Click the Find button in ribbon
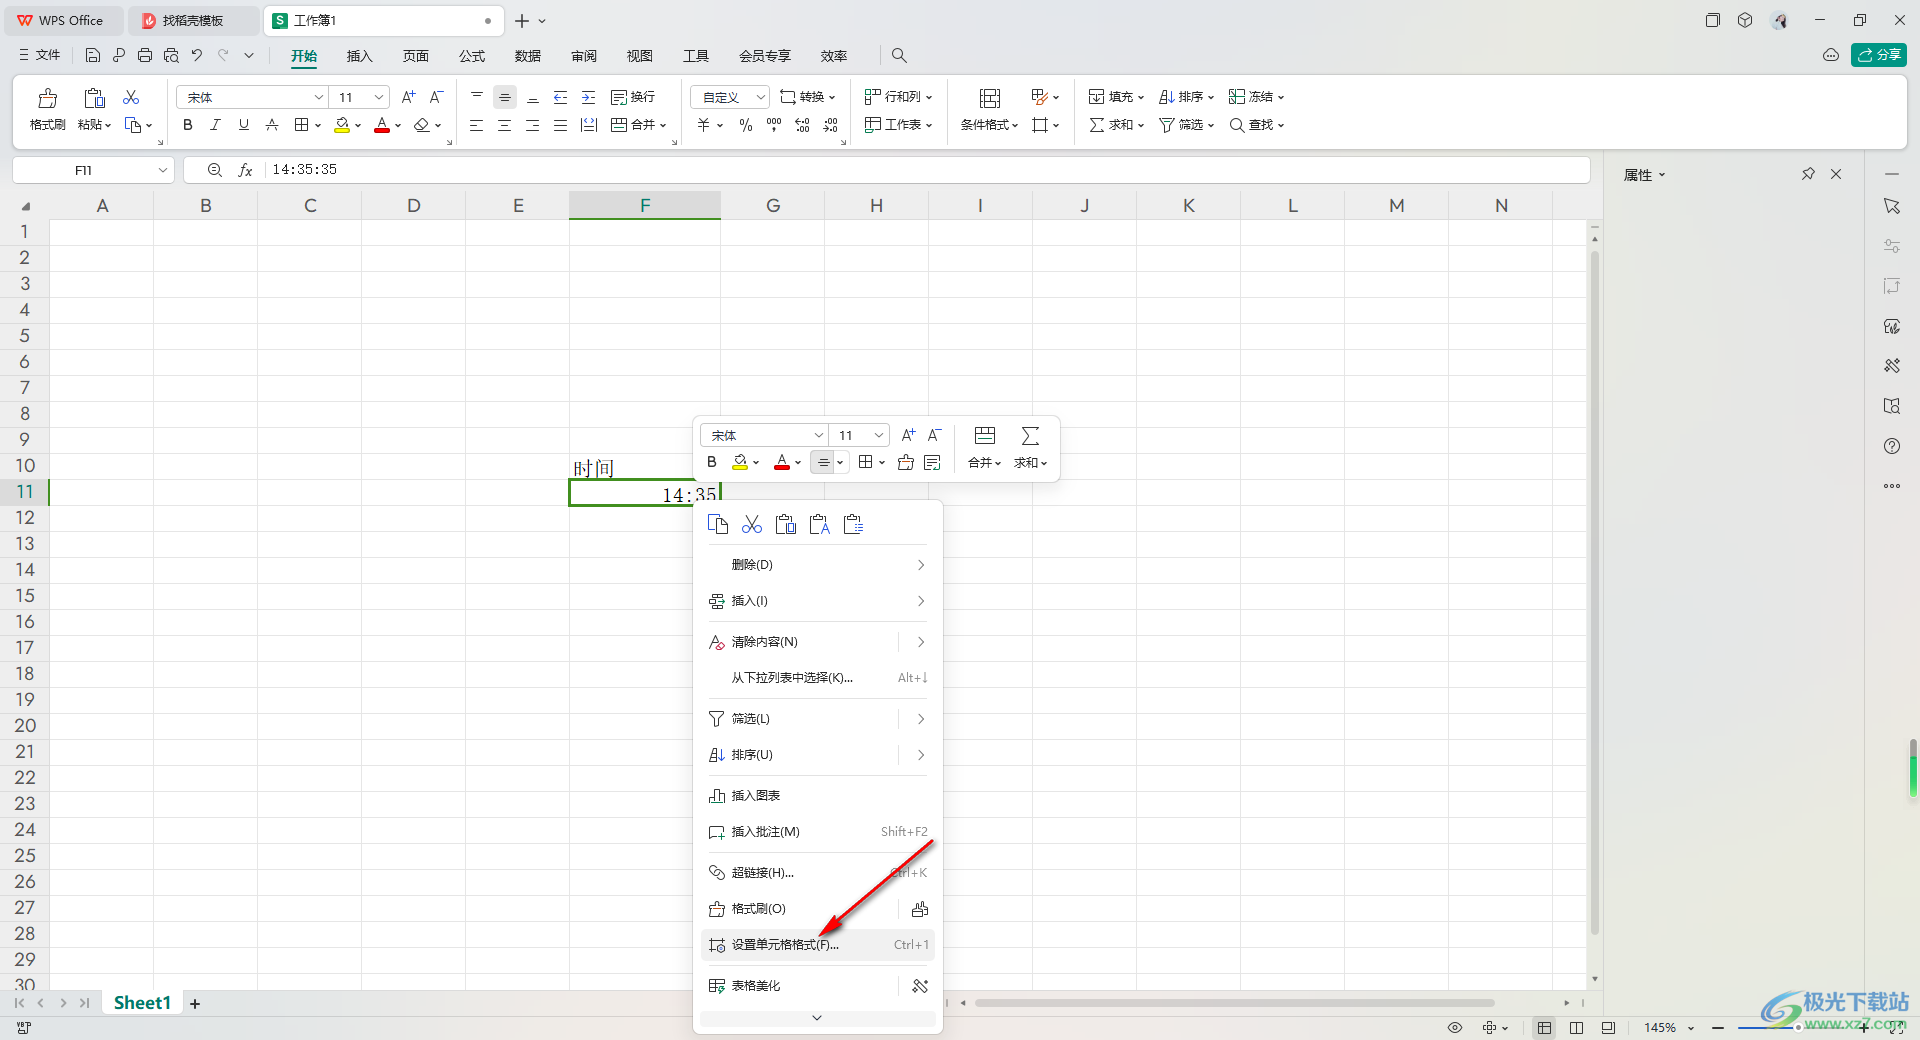 pos(1257,125)
